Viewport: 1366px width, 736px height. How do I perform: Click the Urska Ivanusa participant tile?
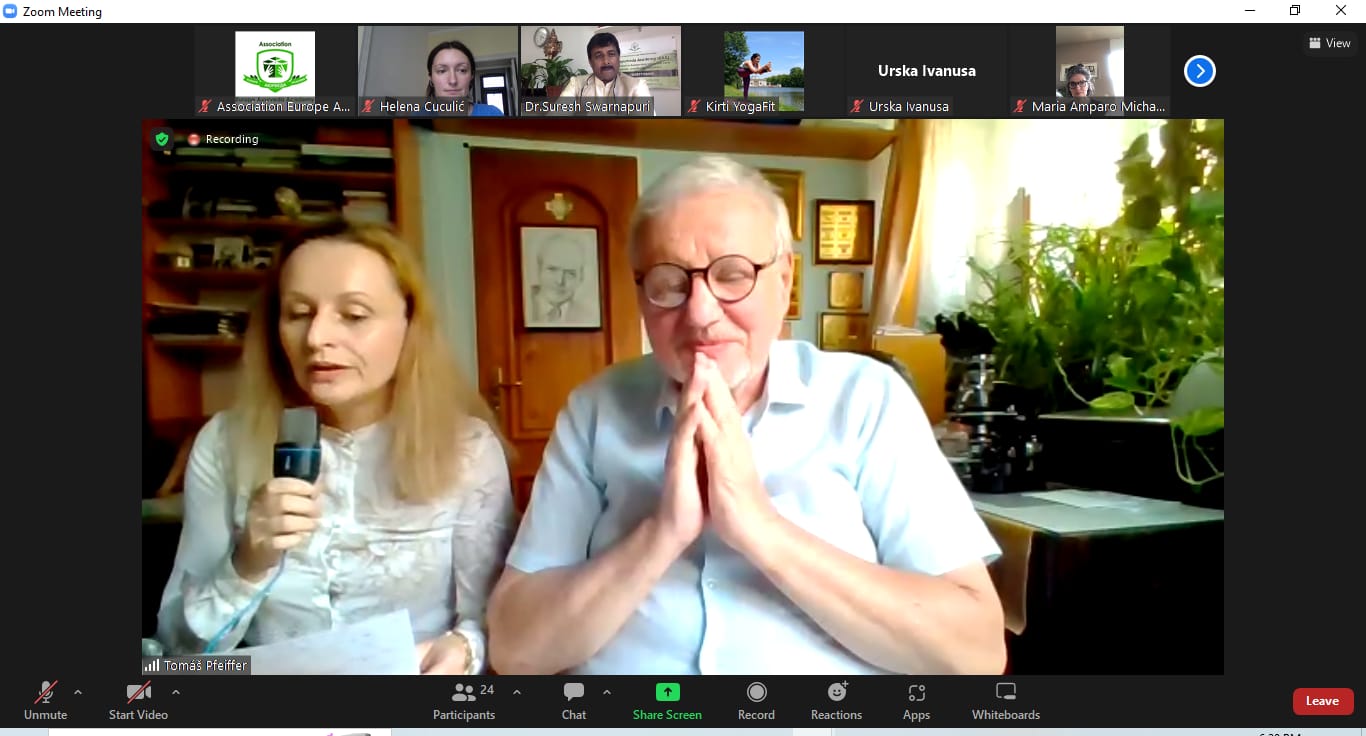click(926, 71)
